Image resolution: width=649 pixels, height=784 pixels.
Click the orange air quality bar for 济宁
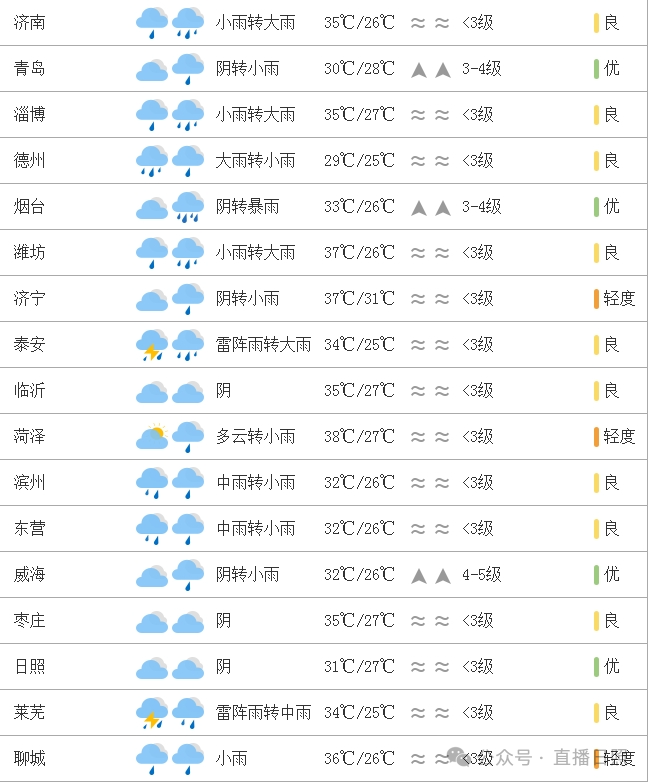click(596, 298)
